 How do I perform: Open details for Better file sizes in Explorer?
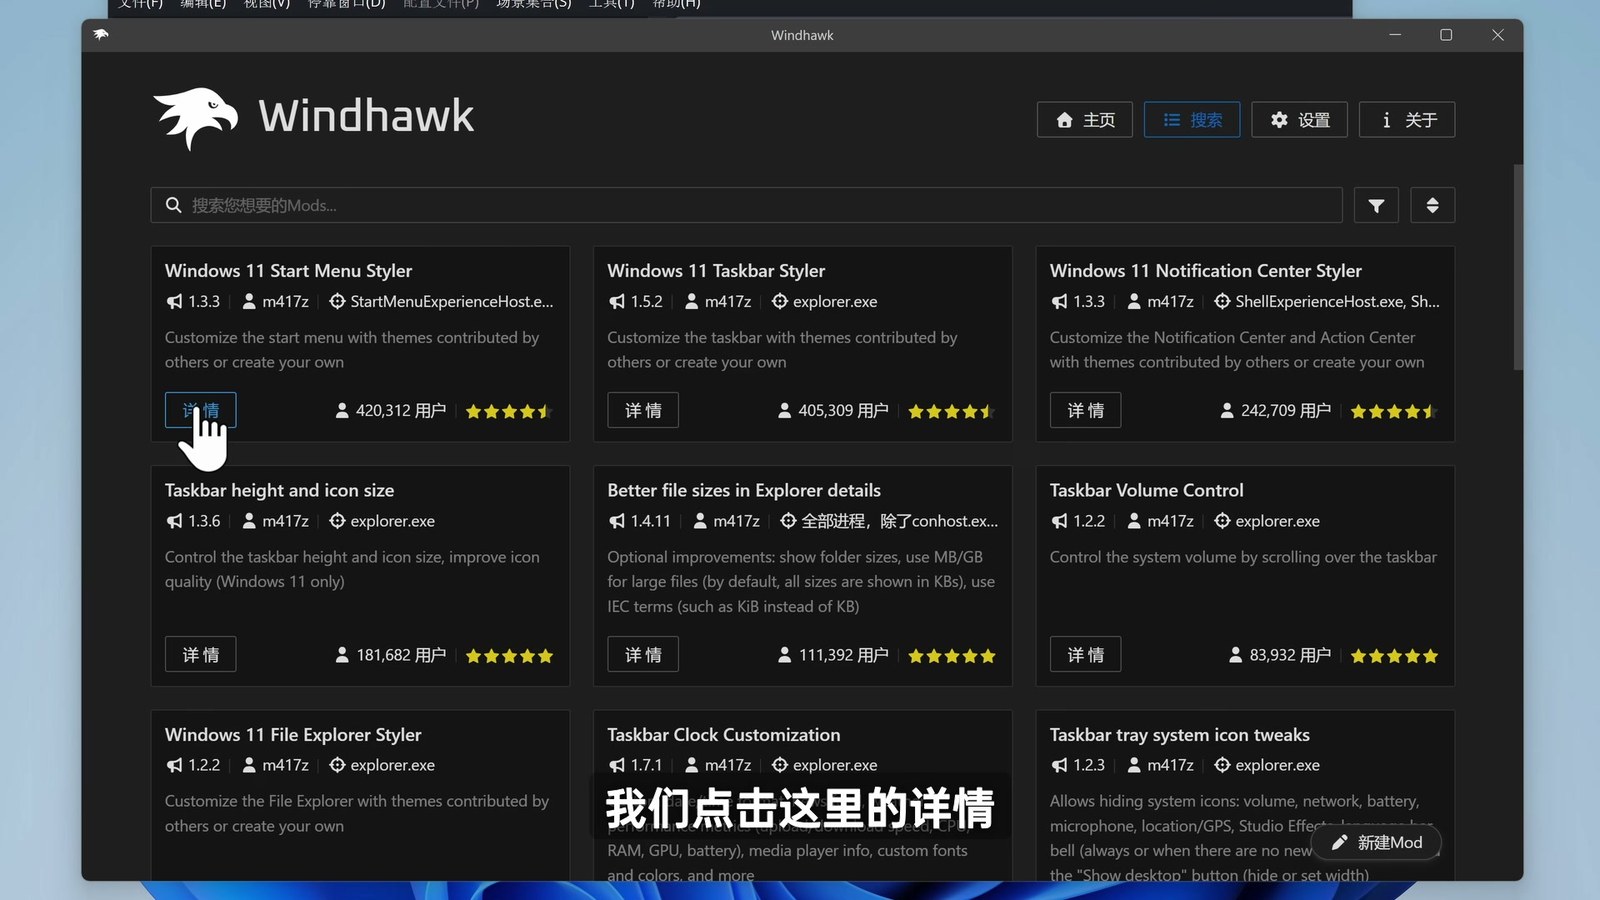pyautogui.click(x=643, y=654)
